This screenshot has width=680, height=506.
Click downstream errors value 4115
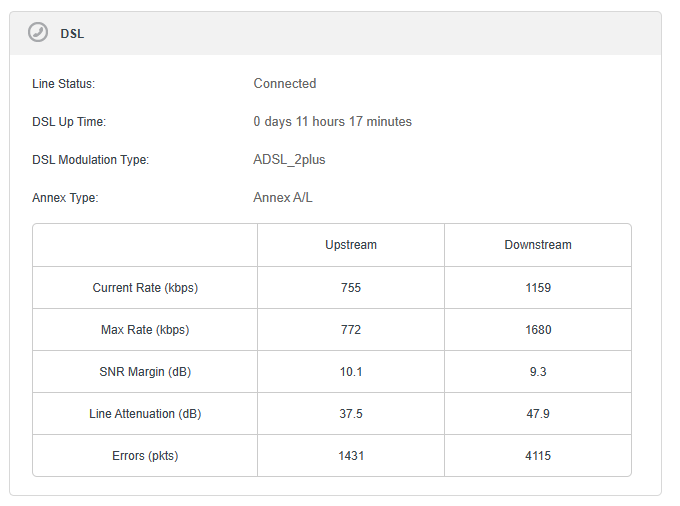coord(537,456)
